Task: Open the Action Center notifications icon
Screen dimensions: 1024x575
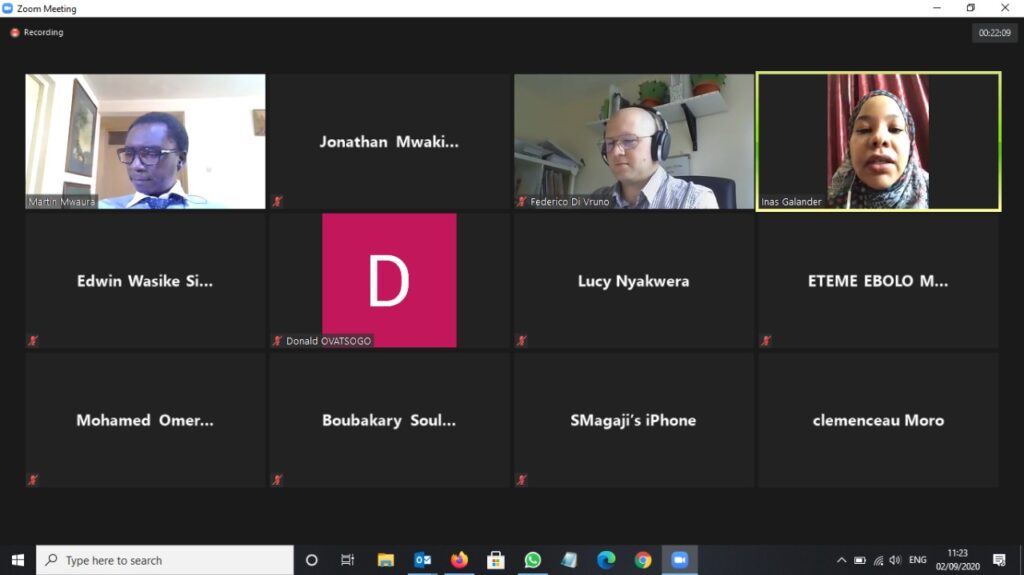Action: point(999,560)
